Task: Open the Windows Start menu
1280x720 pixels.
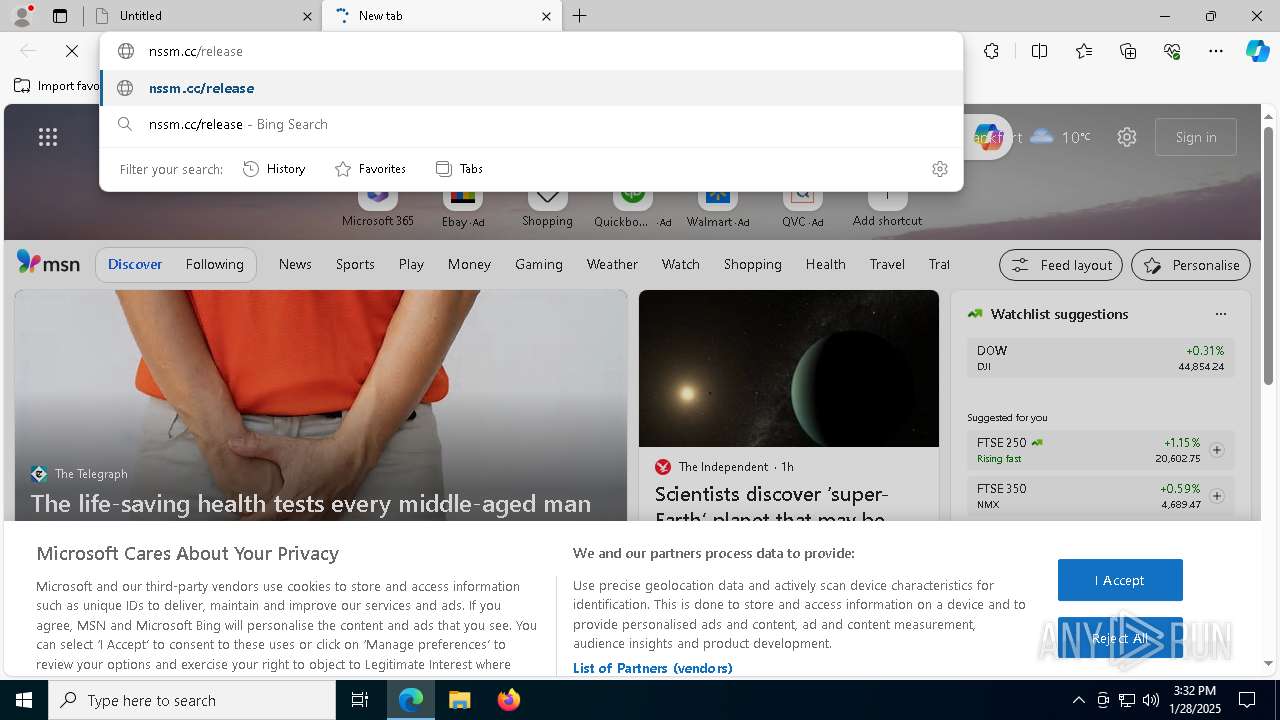Action: 24,700
